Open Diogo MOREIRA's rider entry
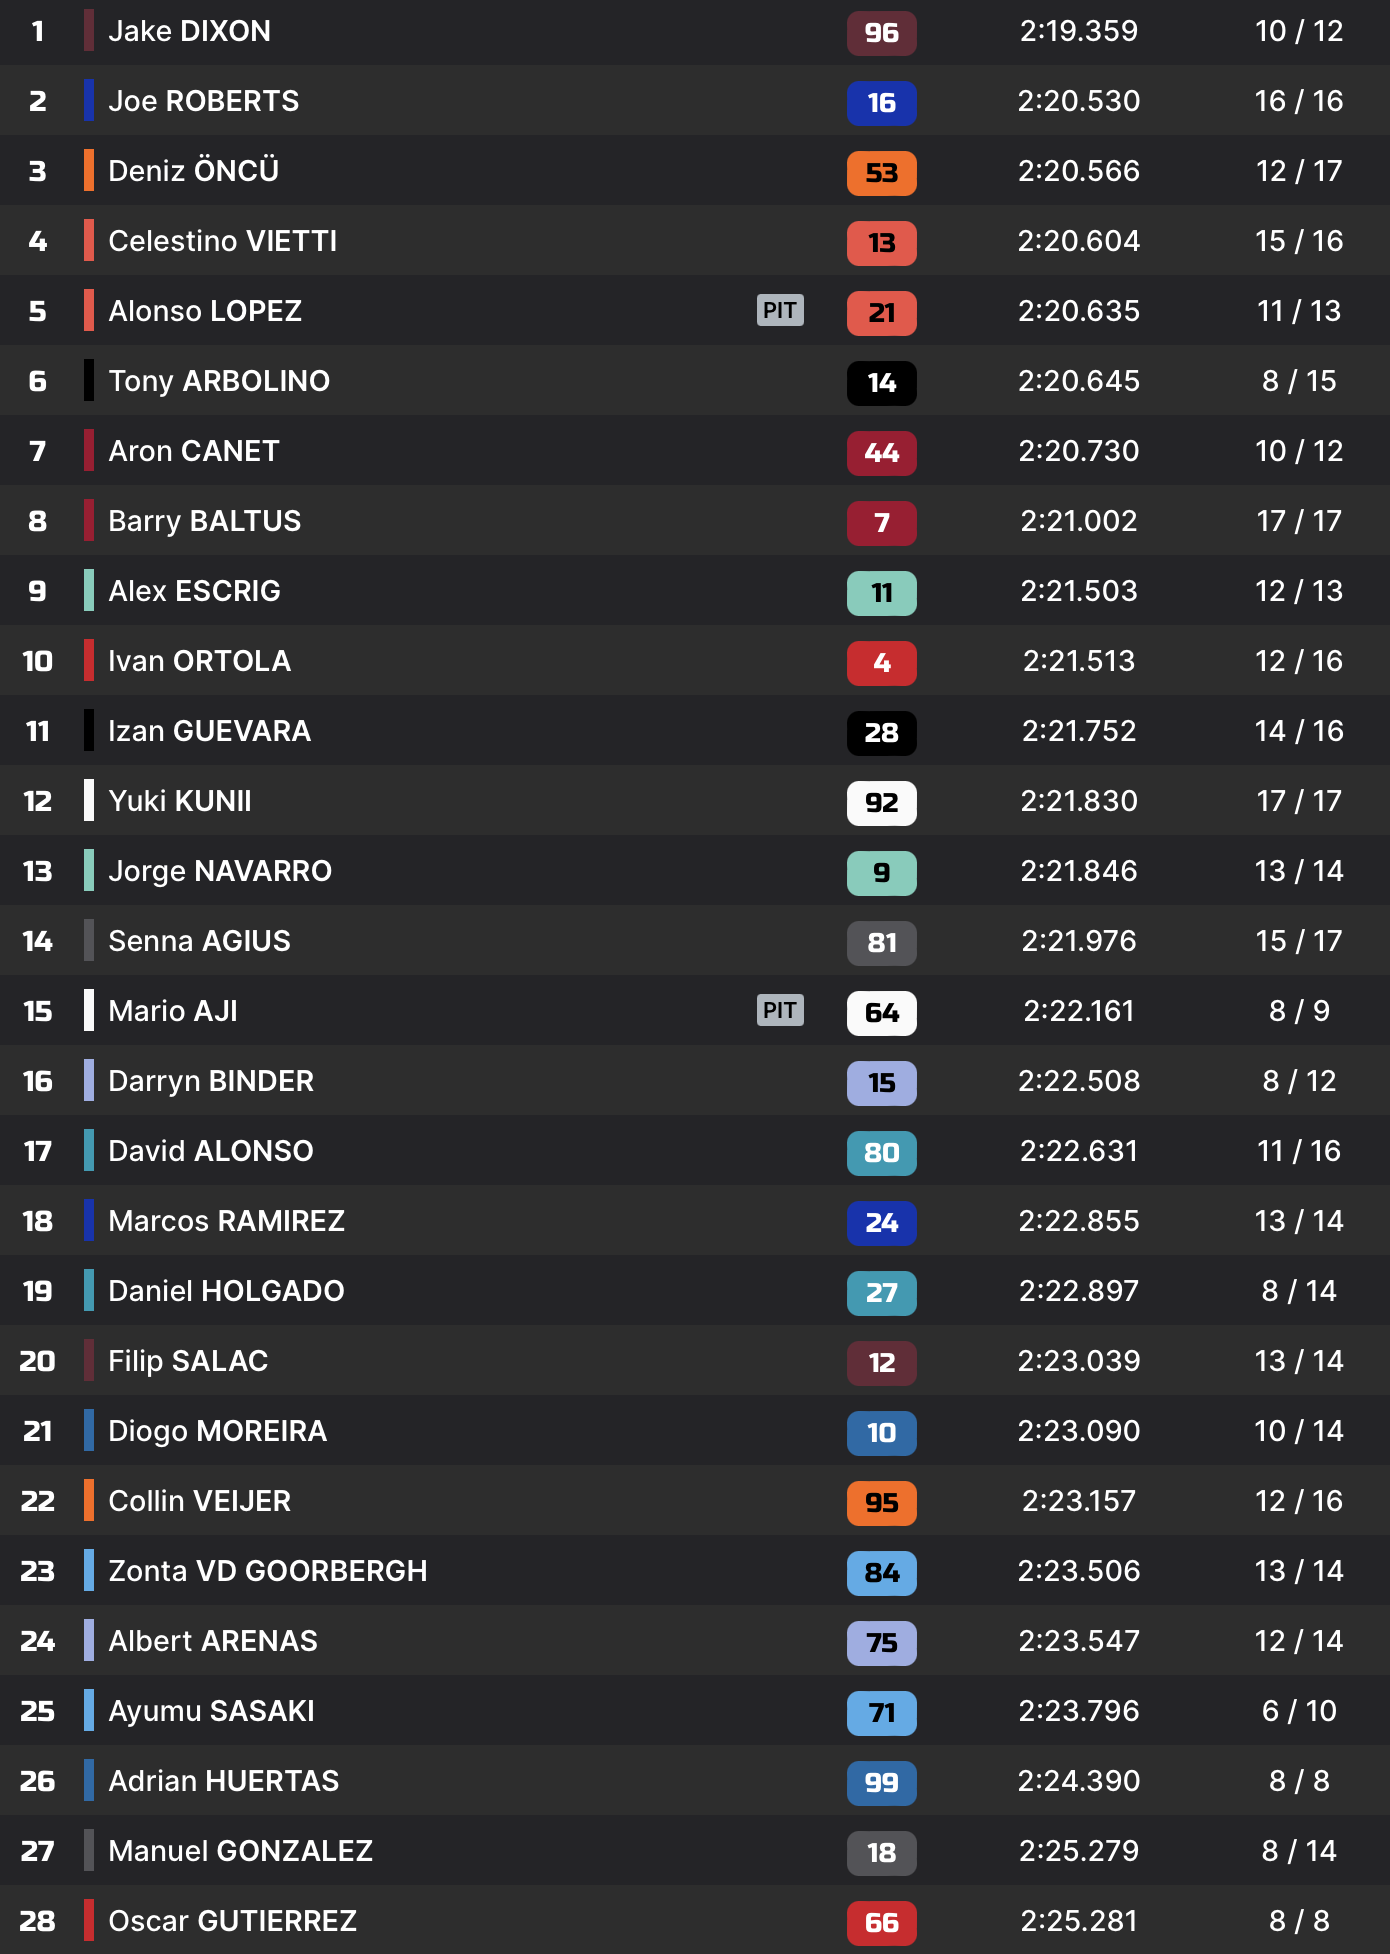 coord(217,1431)
